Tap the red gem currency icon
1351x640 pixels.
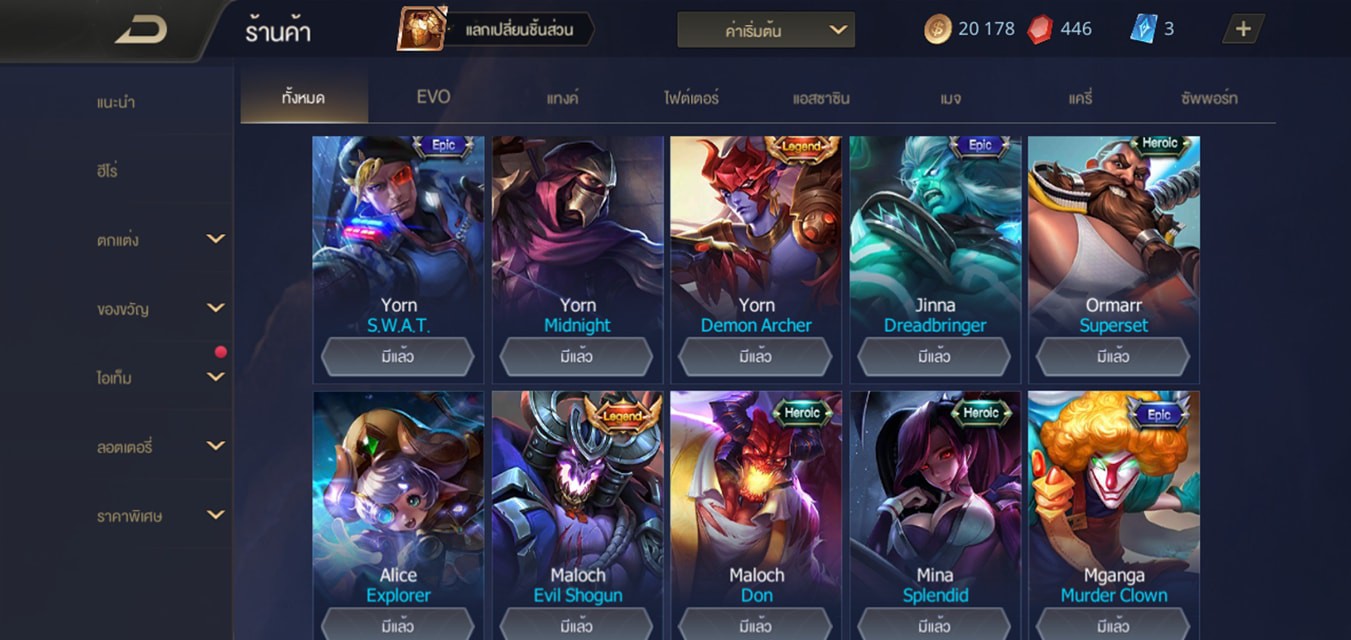tap(1040, 29)
